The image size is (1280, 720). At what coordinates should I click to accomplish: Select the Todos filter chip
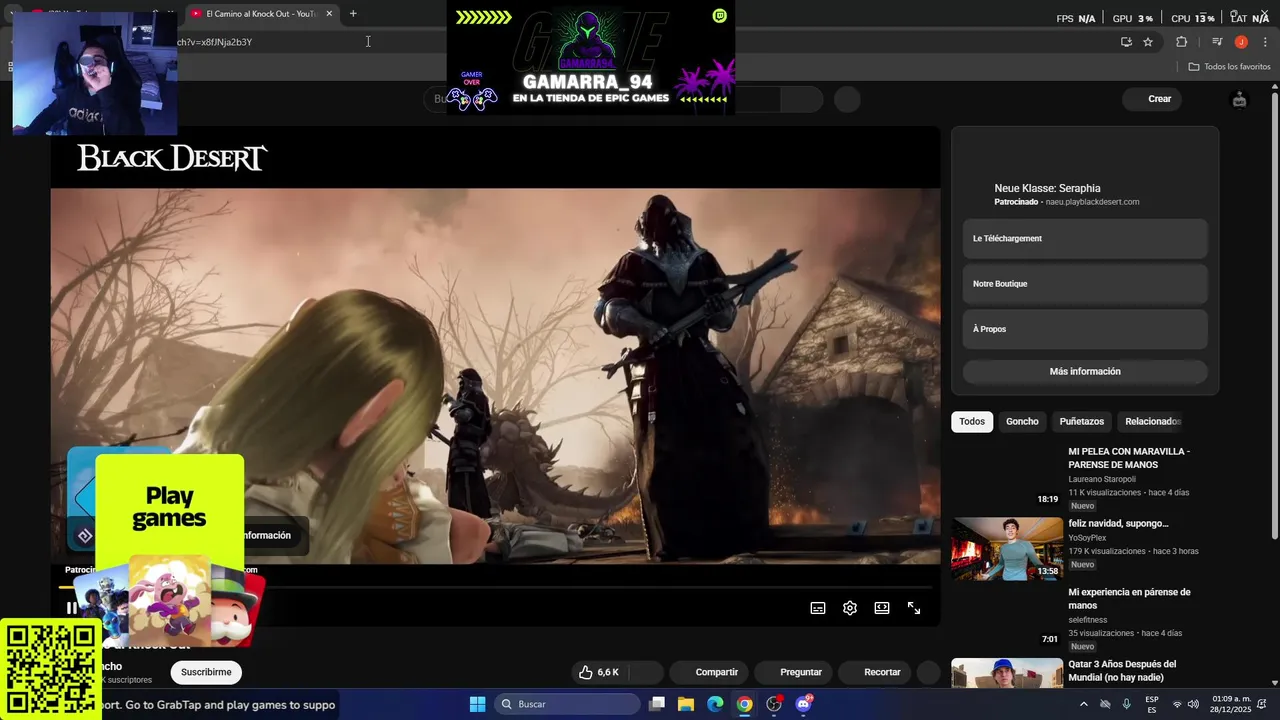(x=972, y=422)
